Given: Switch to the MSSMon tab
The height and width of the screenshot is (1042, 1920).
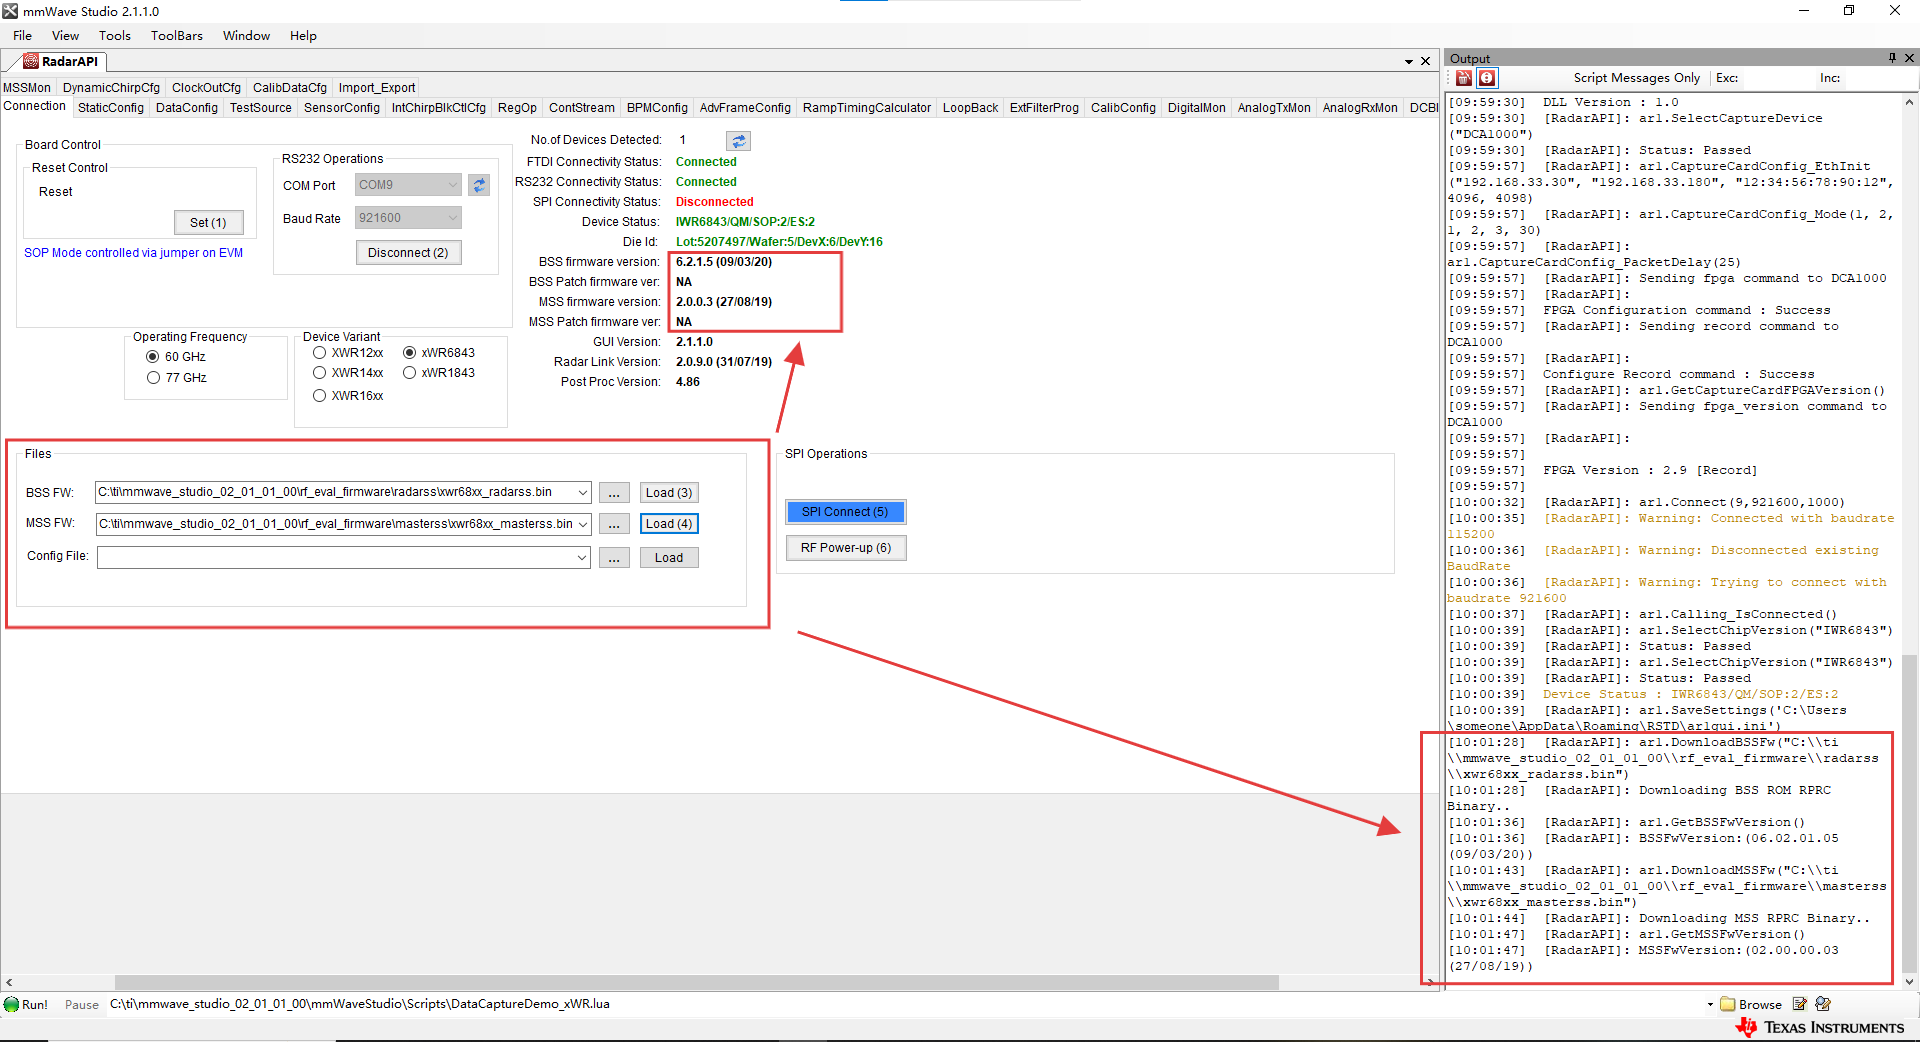Looking at the screenshot, I should 27,88.
